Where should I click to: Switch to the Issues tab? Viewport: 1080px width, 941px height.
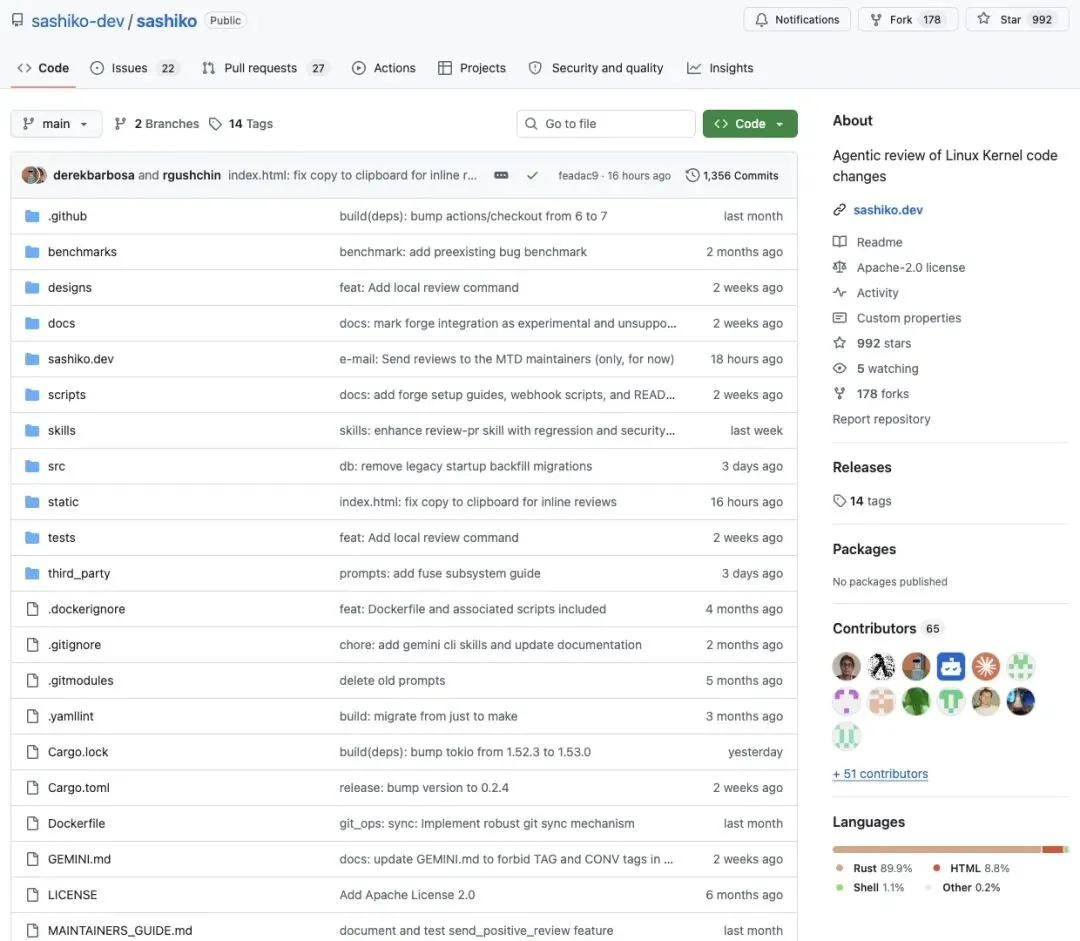click(135, 68)
